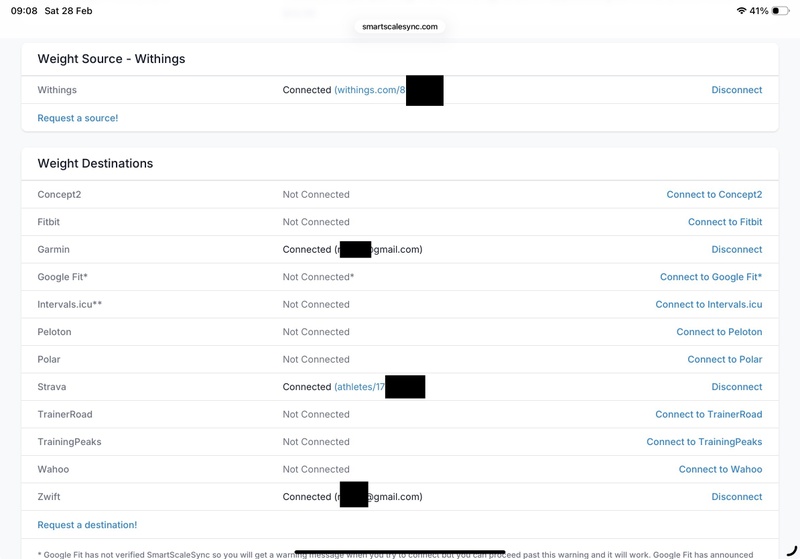The width and height of the screenshot is (800, 559).
Task: Click Connect to Google Fit*
Action: click(x=711, y=277)
